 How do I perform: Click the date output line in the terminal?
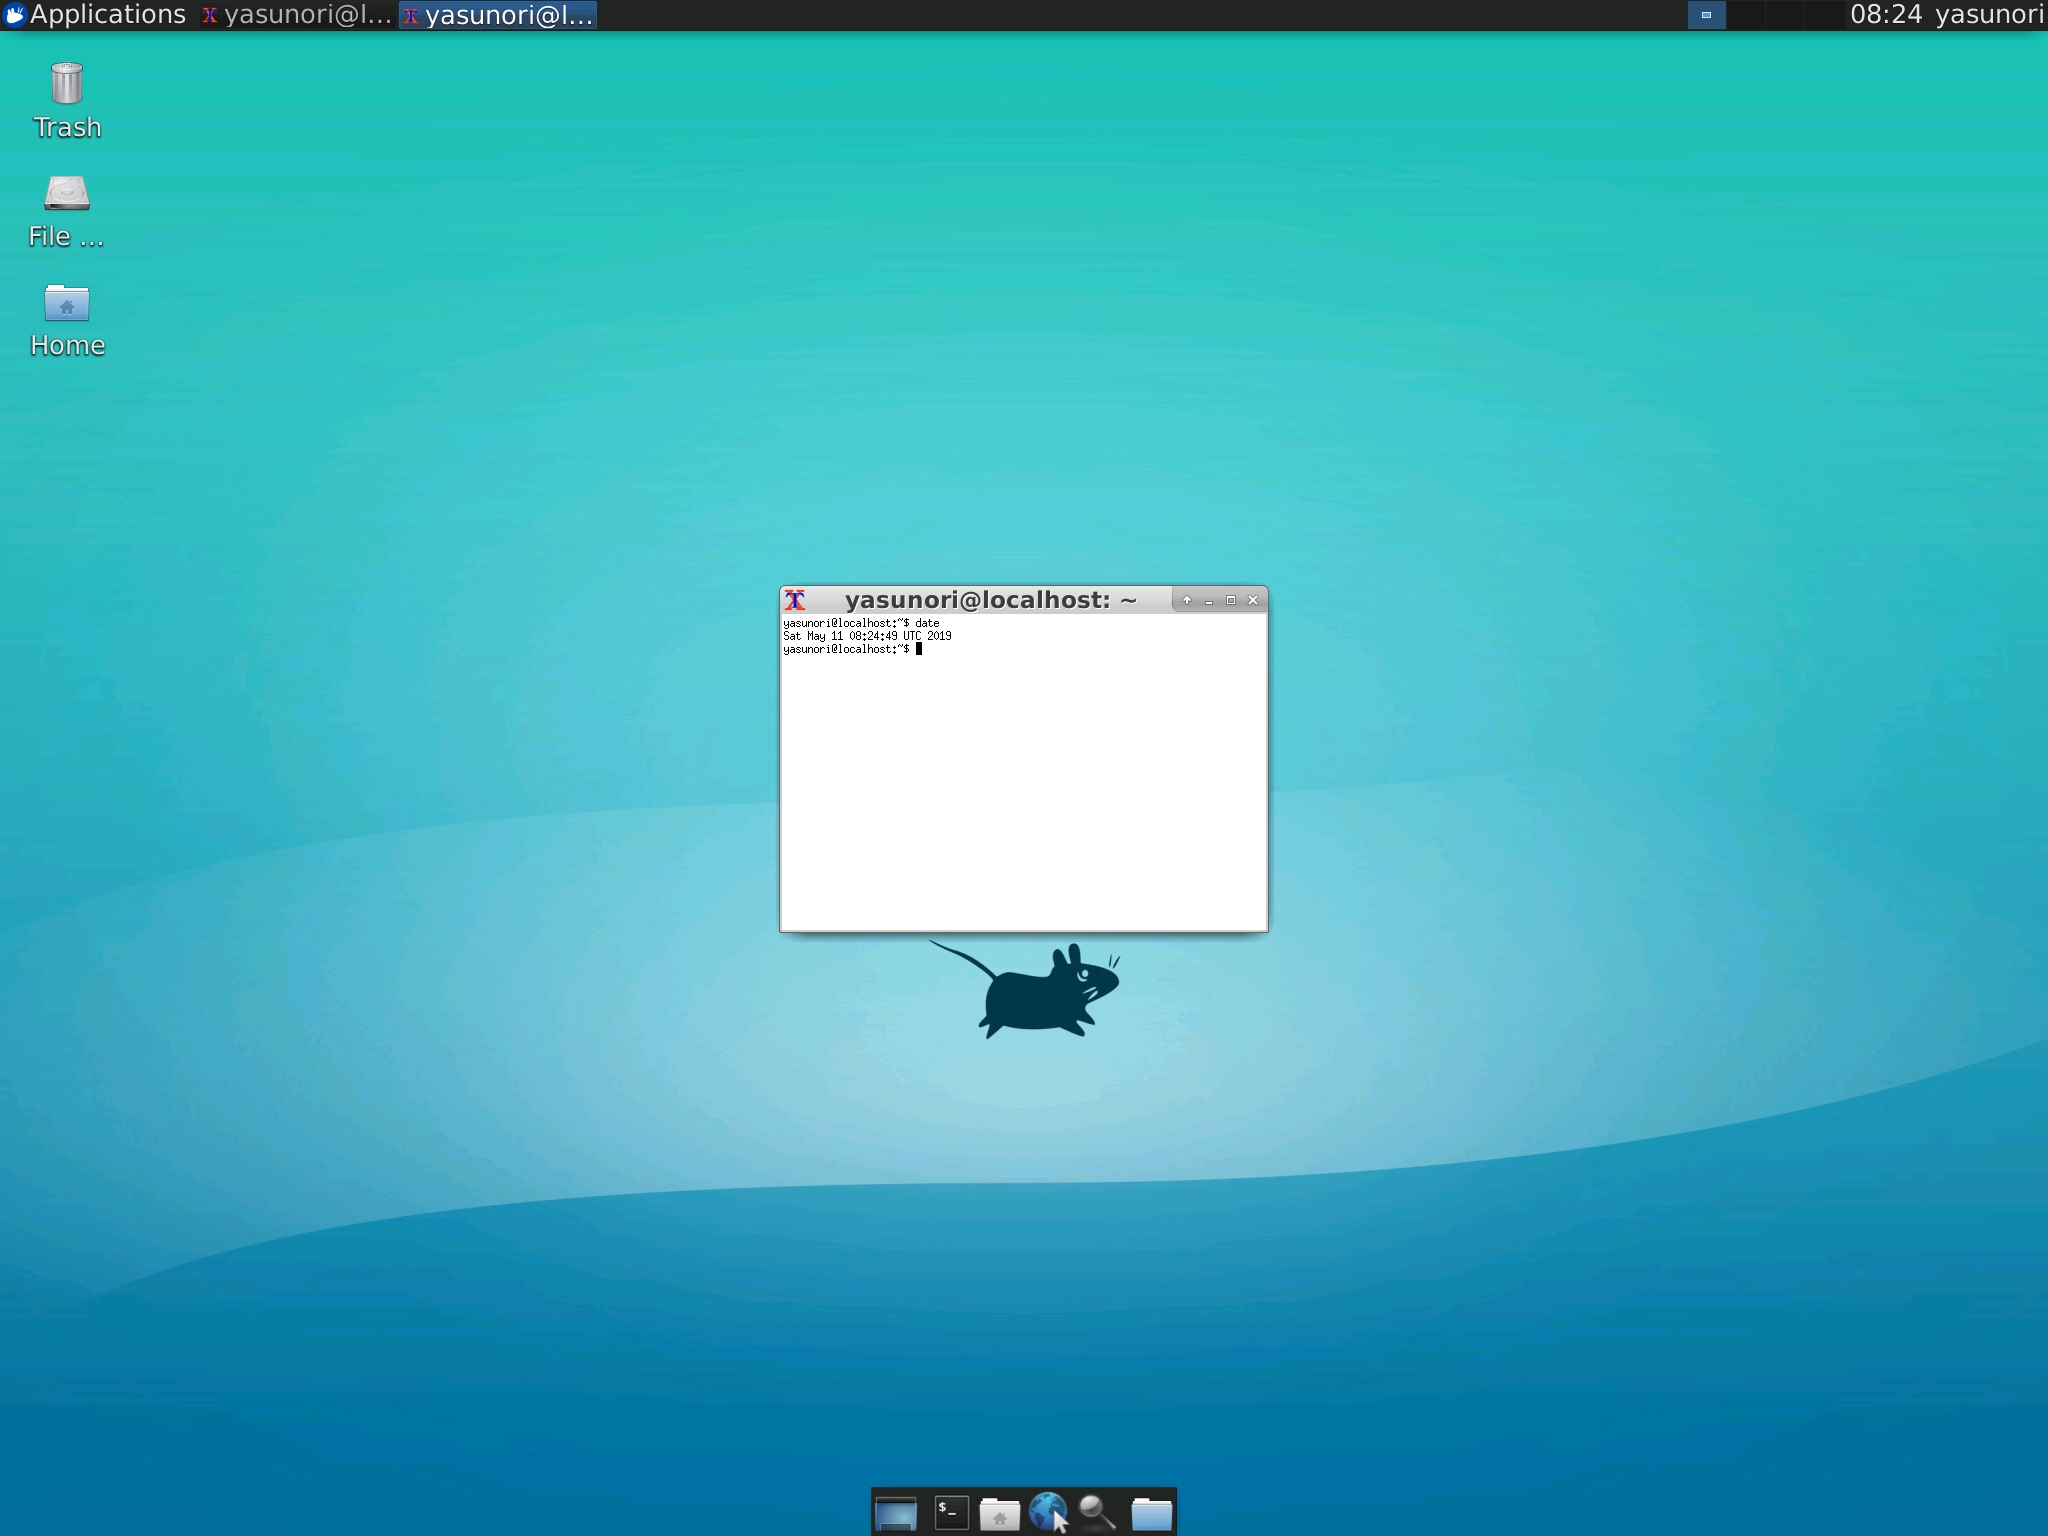coord(867,636)
